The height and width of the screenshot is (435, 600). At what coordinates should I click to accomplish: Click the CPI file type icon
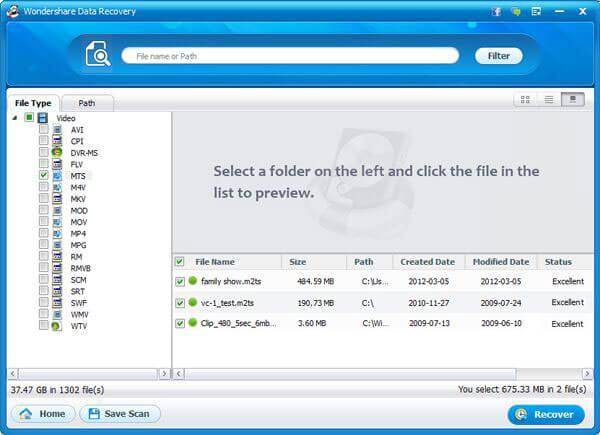[57, 141]
